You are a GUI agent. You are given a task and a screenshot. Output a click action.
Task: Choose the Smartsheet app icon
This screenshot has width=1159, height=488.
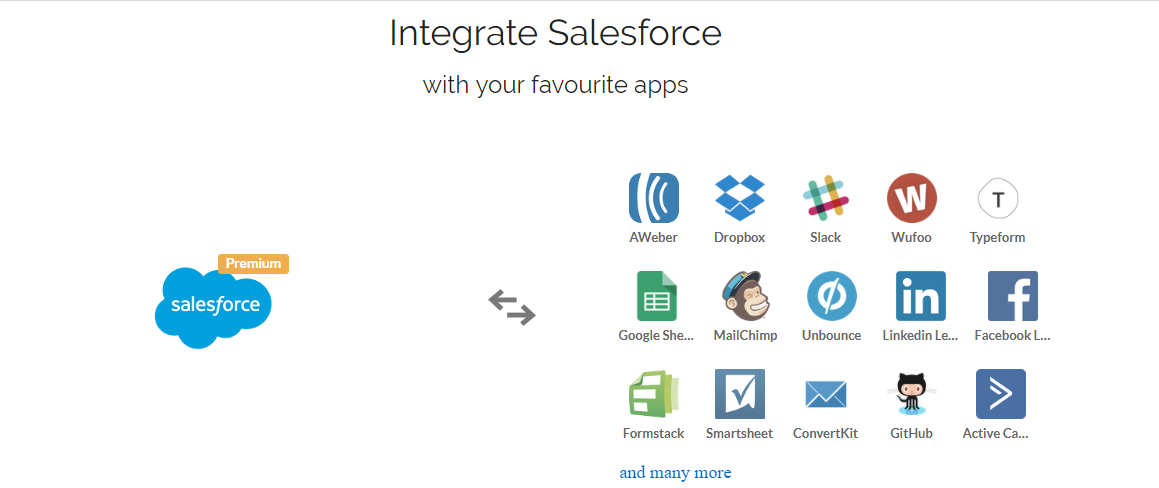pyautogui.click(x=739, y=394)
